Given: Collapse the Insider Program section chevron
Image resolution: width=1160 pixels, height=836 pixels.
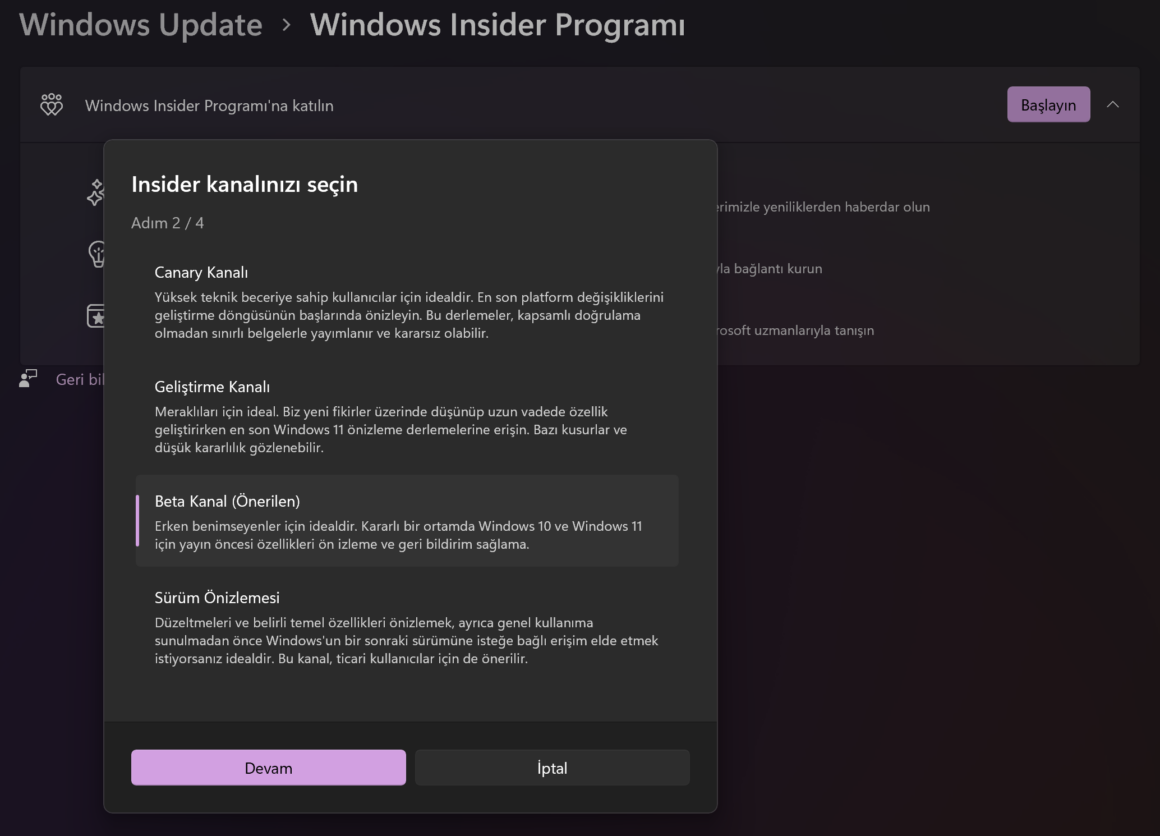Looking at the screenshot, I should coord(1113,105).
